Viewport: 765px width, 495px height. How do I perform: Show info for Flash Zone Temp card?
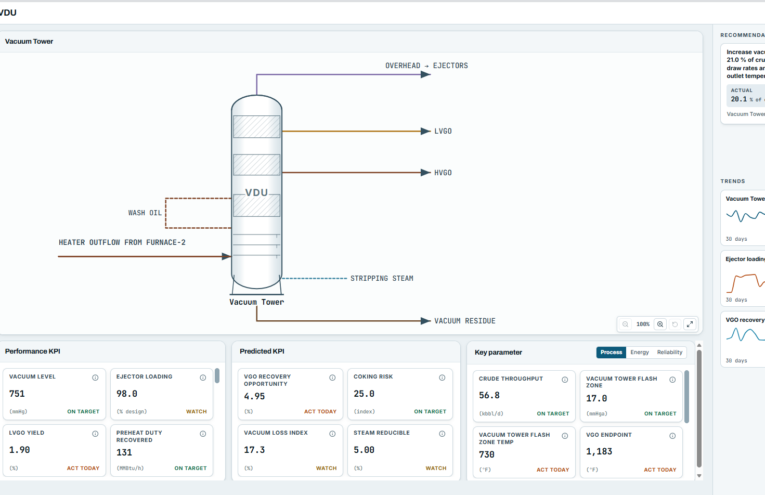point(564,436)
